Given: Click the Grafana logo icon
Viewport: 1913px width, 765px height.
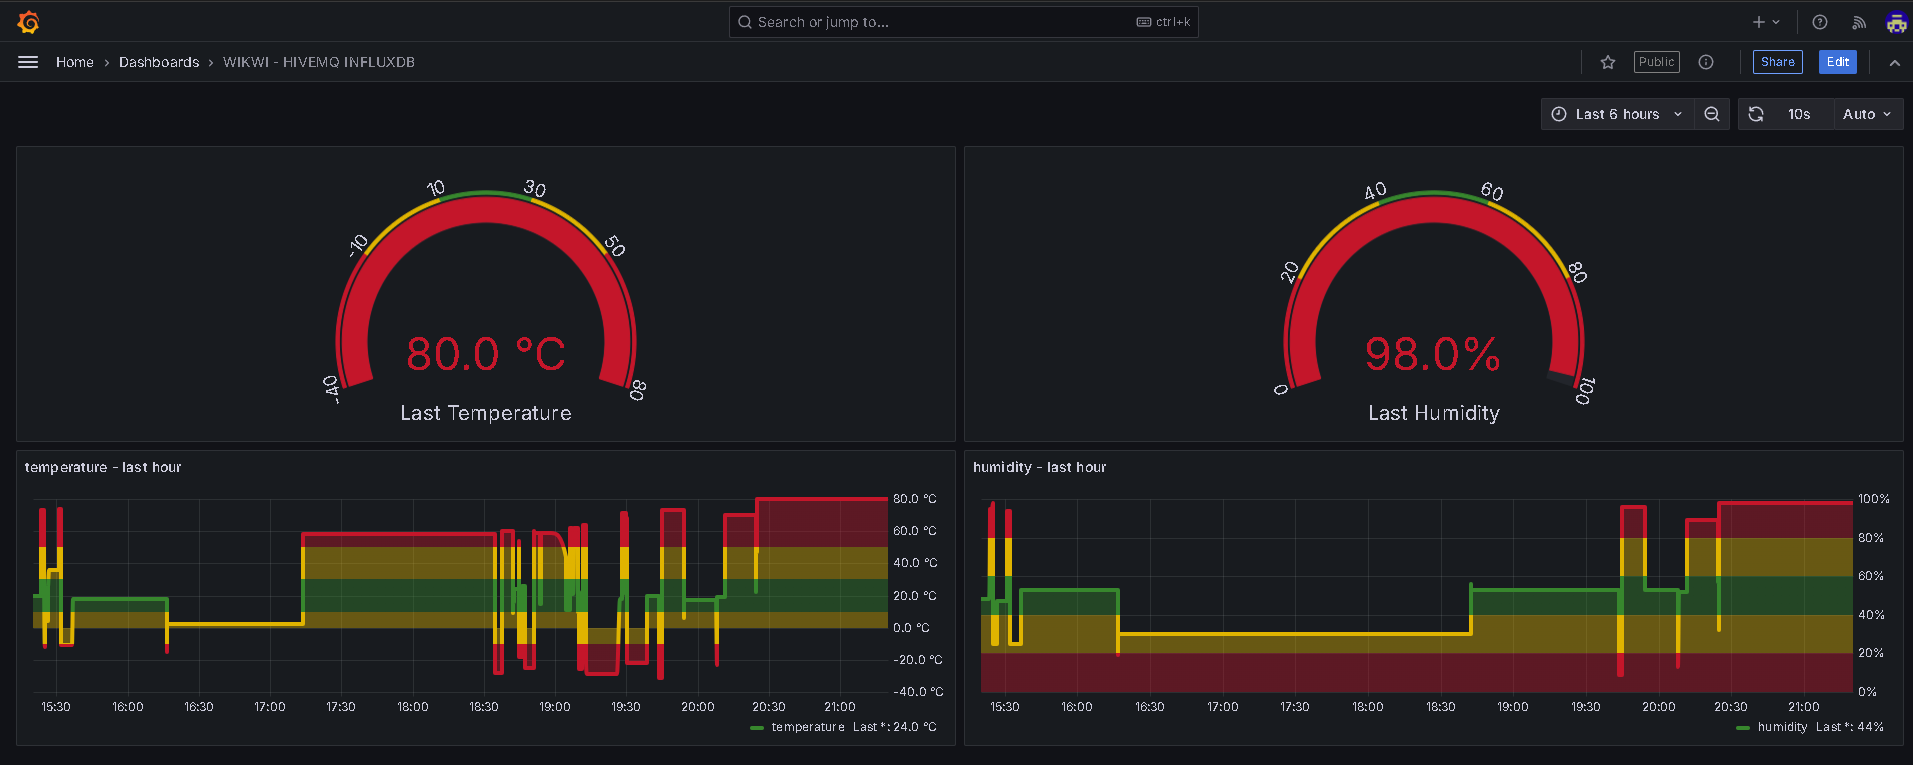Looking at the screenshot, I should click(x=29, y=22).
